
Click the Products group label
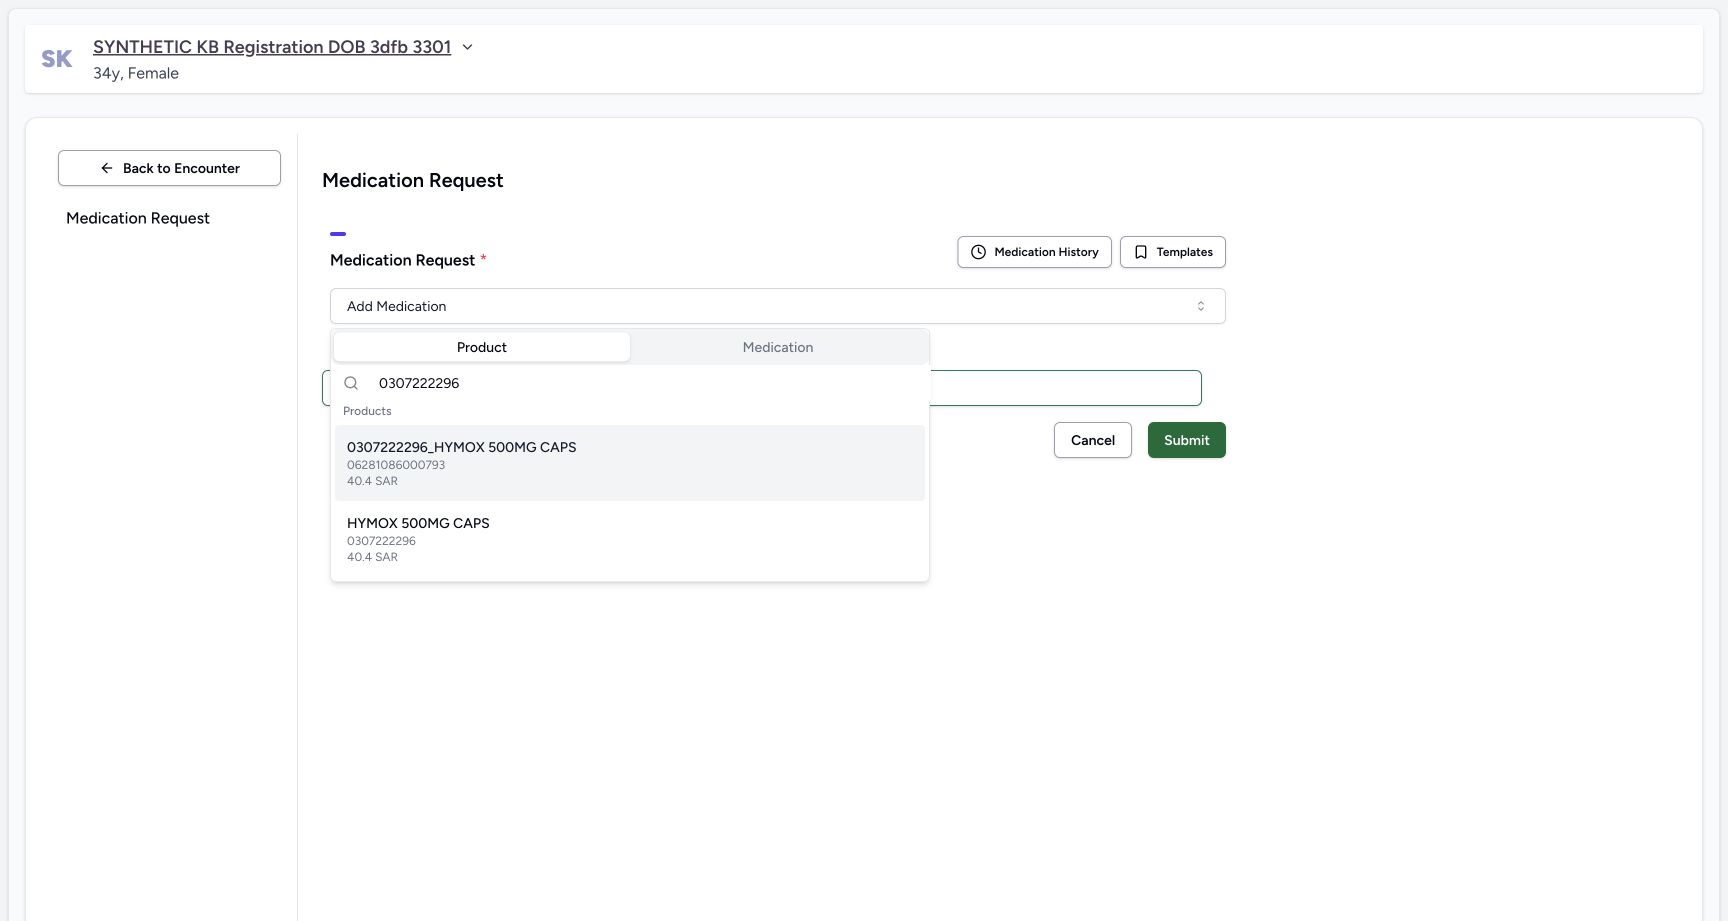[367, 411]
